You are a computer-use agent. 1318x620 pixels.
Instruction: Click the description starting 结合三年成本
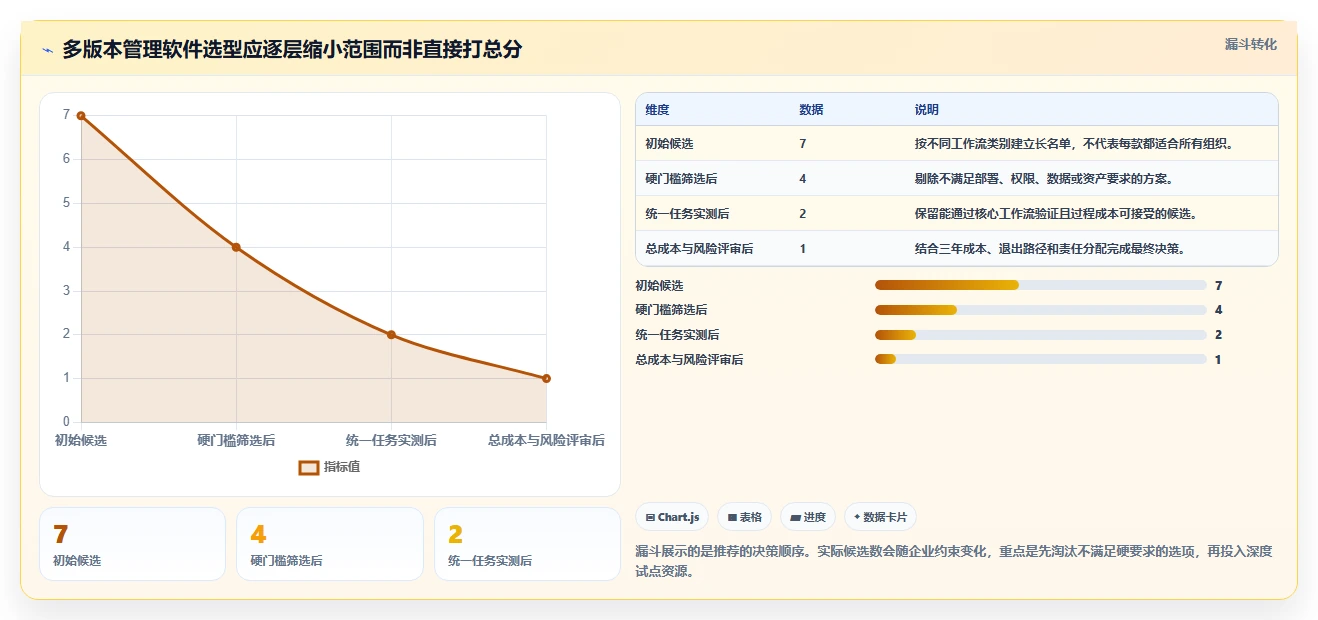(1050, 249)
